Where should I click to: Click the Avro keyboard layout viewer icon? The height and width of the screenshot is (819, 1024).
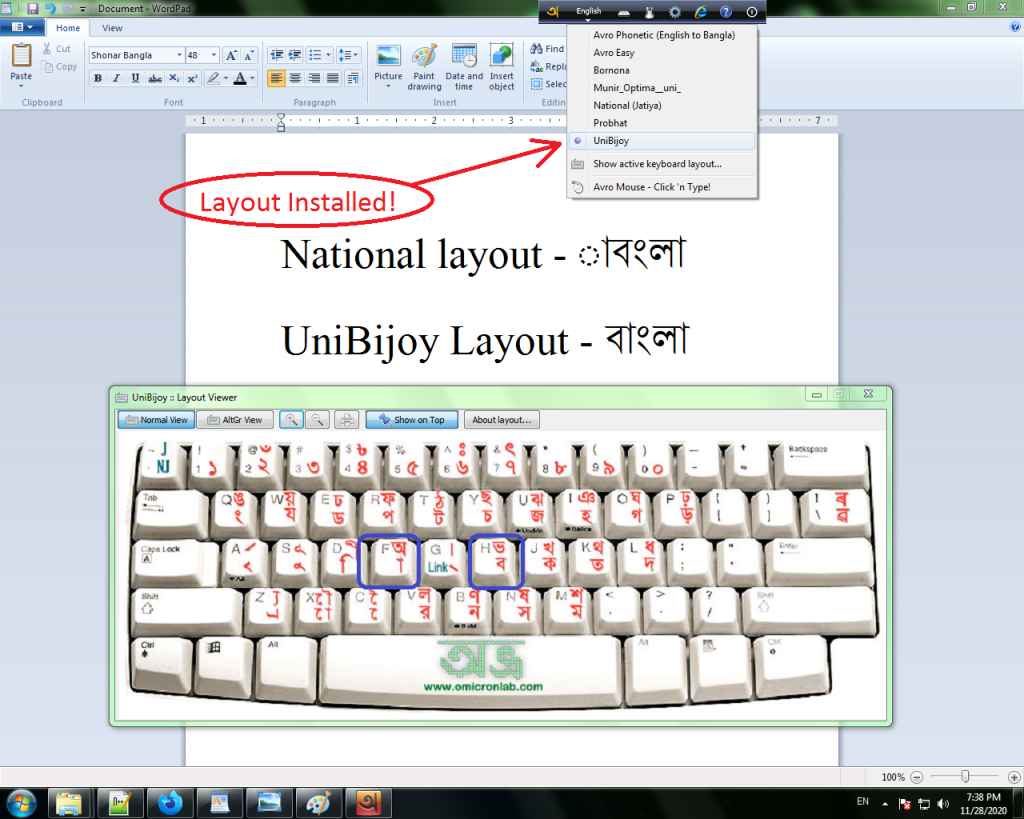pos(624,12)
